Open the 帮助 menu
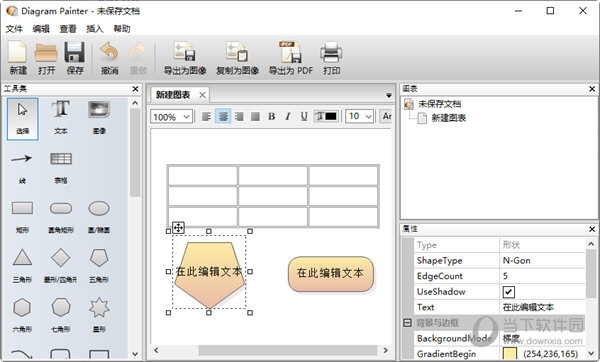The height and width of the screenshot is (362, 600). pos(122,29)
